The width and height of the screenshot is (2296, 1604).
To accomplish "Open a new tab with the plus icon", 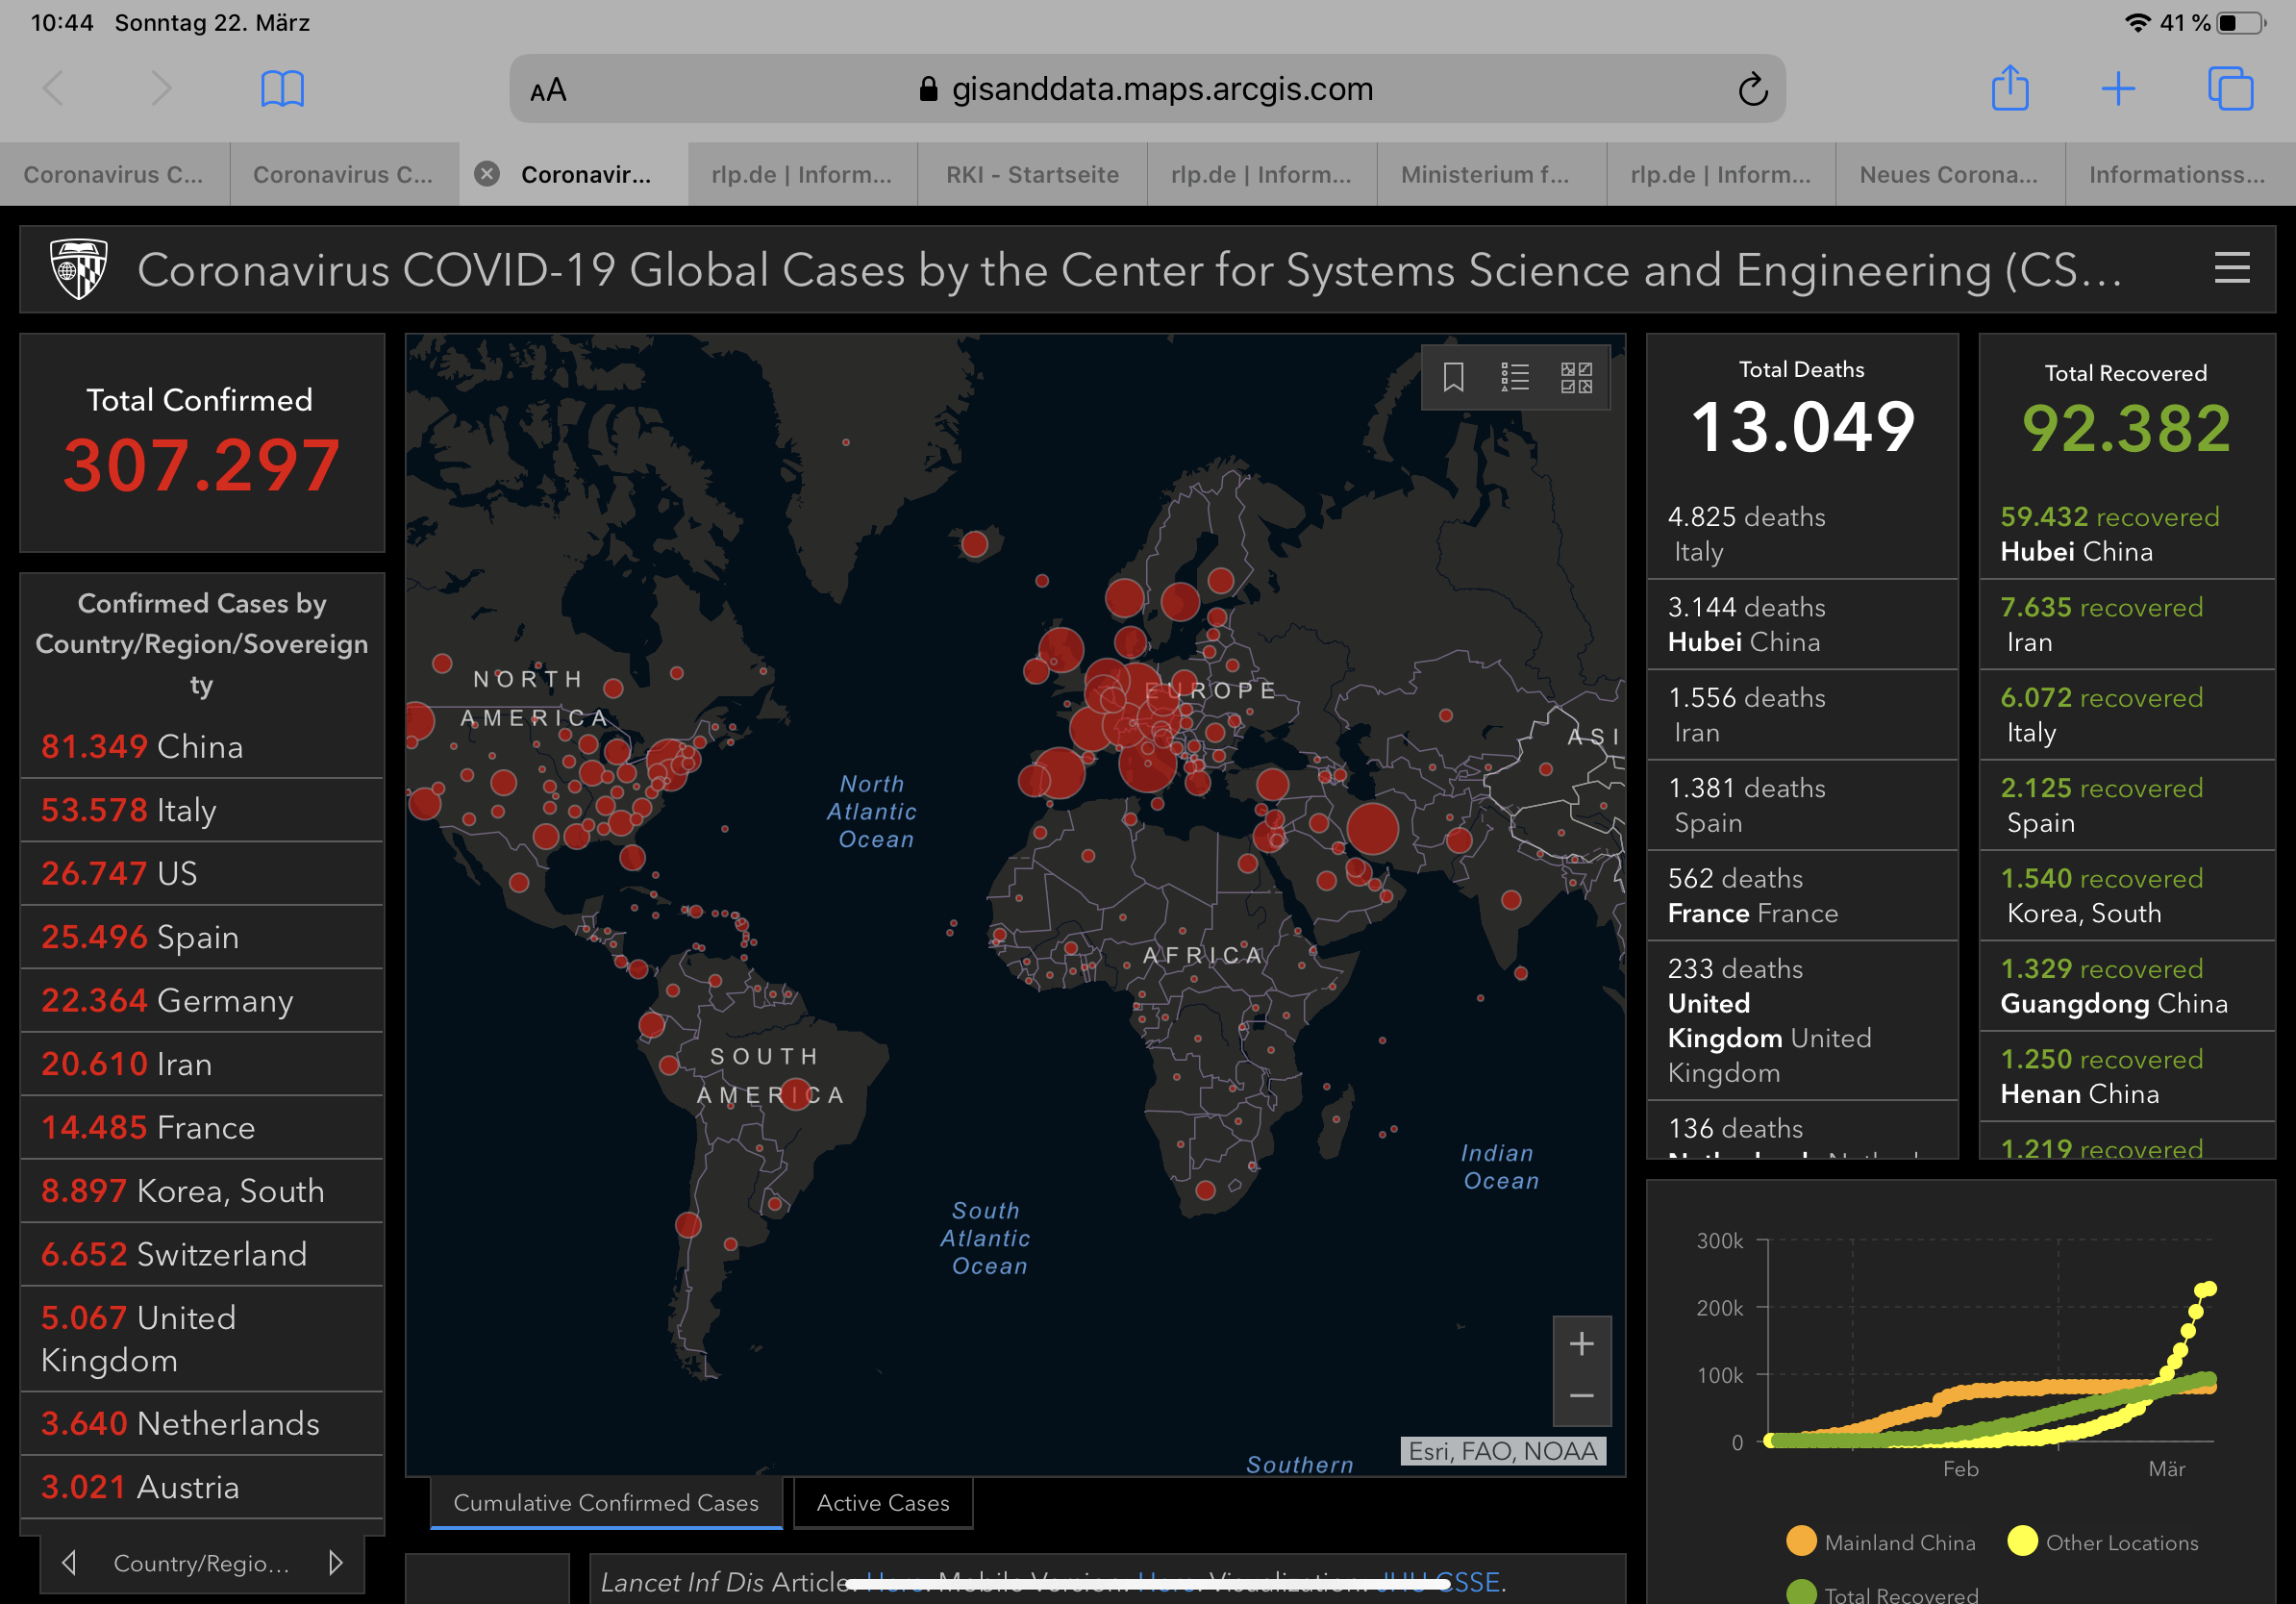I will click(2118, 89).
